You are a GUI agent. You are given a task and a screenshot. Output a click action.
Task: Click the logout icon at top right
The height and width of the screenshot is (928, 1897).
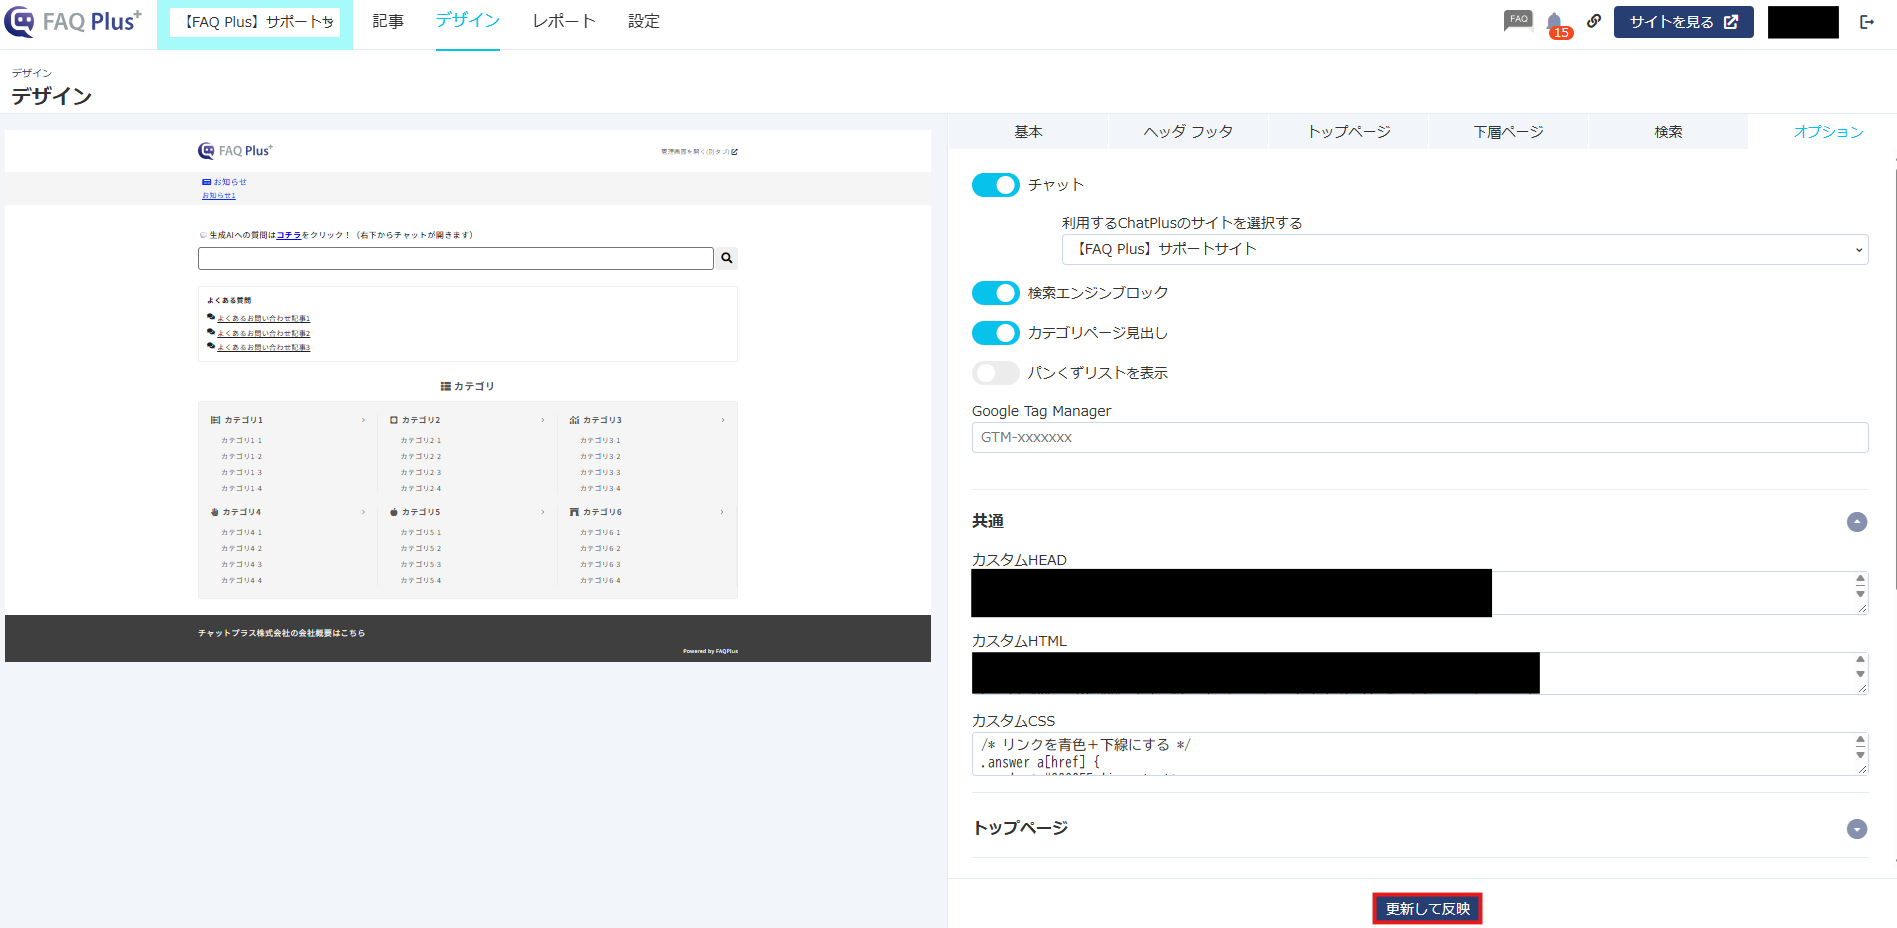(1867, 22)
